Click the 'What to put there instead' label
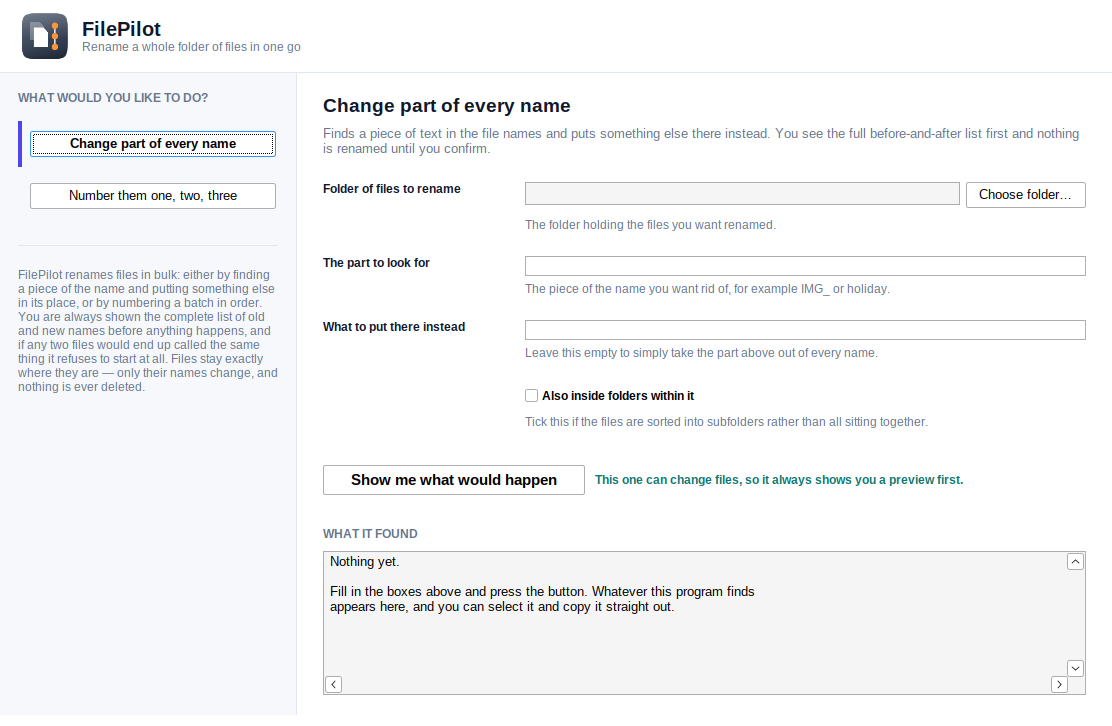 [x=394, y=327]
